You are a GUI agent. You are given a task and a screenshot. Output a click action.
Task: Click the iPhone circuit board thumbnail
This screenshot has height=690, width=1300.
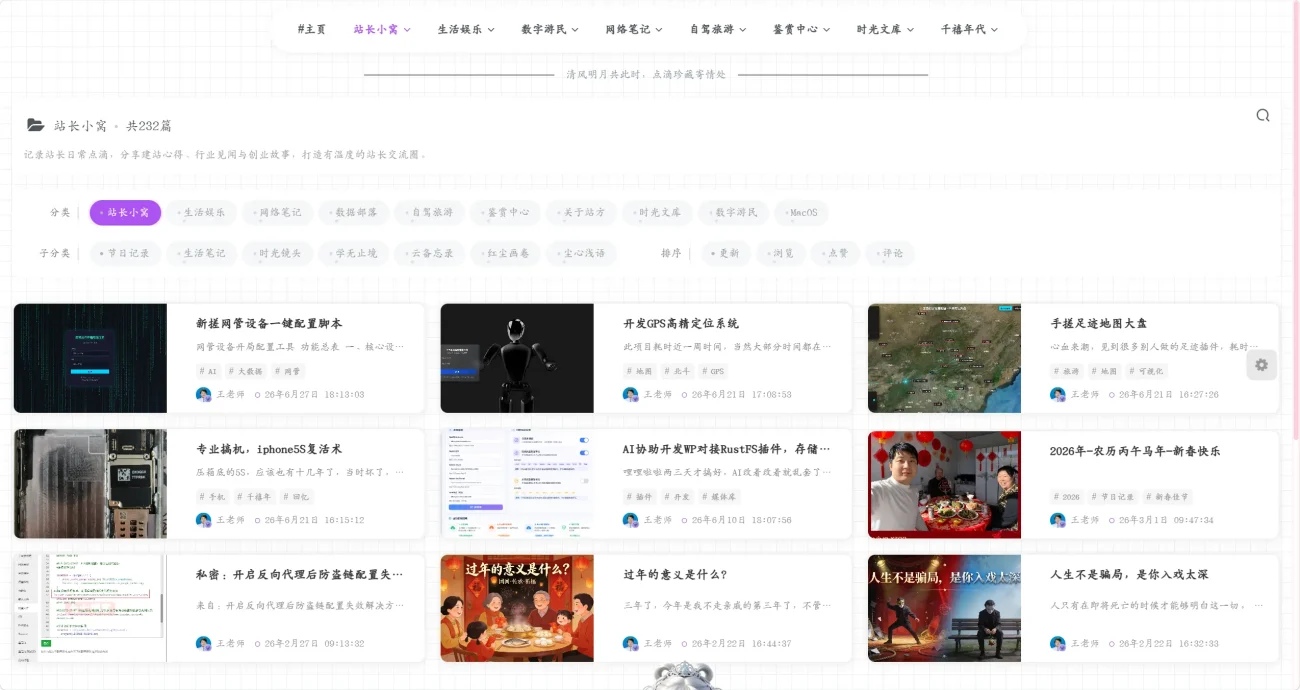point(90,484)
